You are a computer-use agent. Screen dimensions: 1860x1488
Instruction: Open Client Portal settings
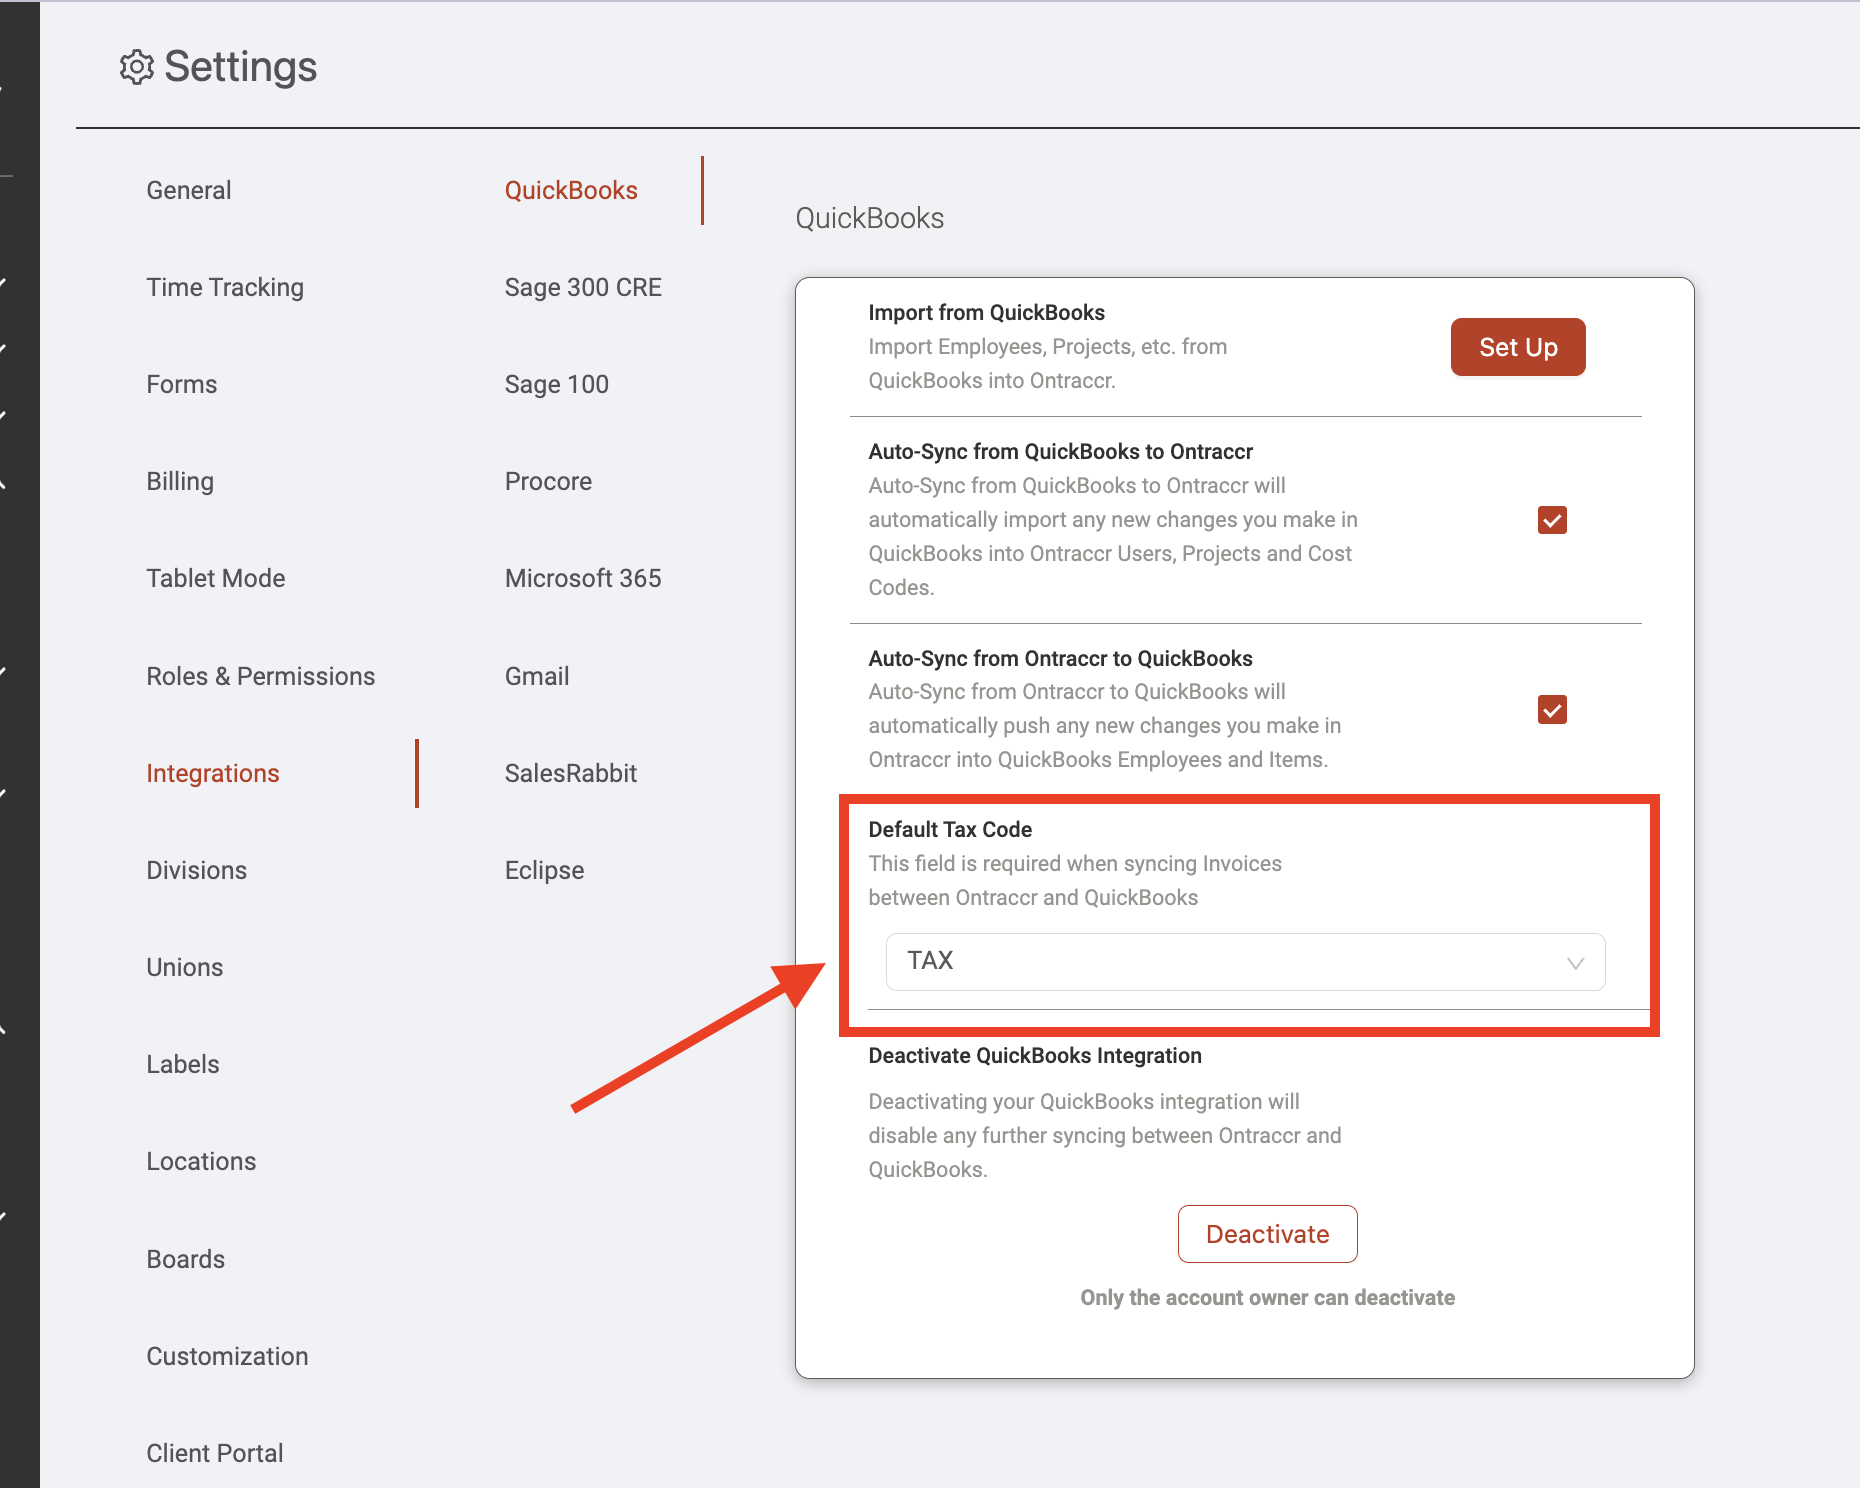215,1453
